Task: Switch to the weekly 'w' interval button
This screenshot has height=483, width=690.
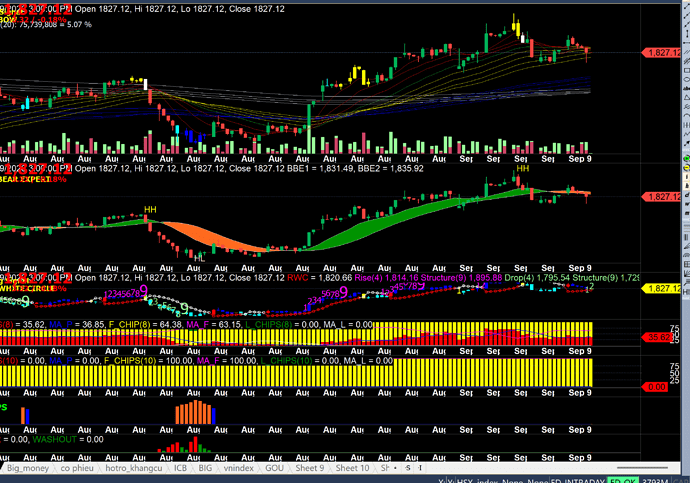Action: pyautogui.click(x=686, y=204)
